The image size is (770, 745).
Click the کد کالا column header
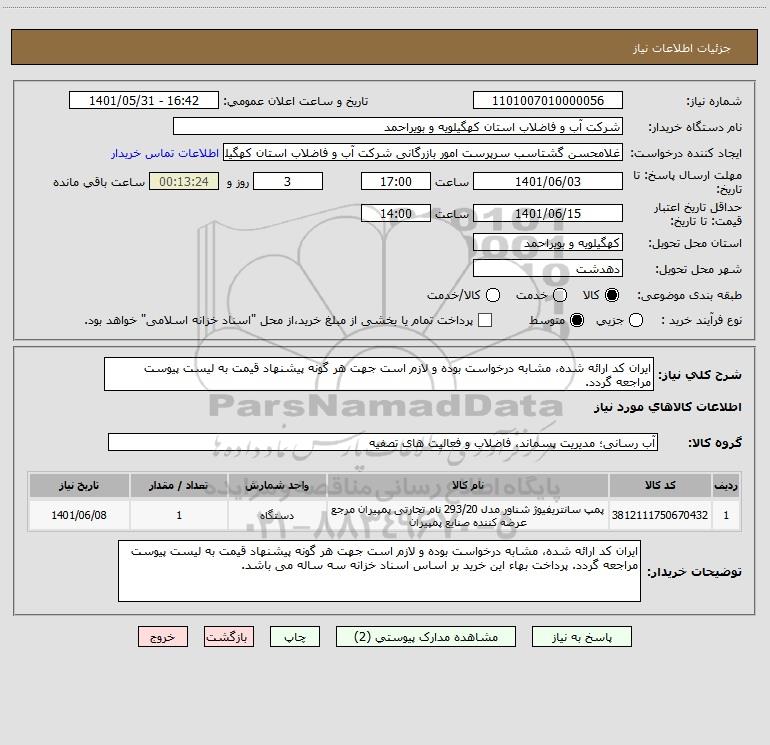point(660,486)
